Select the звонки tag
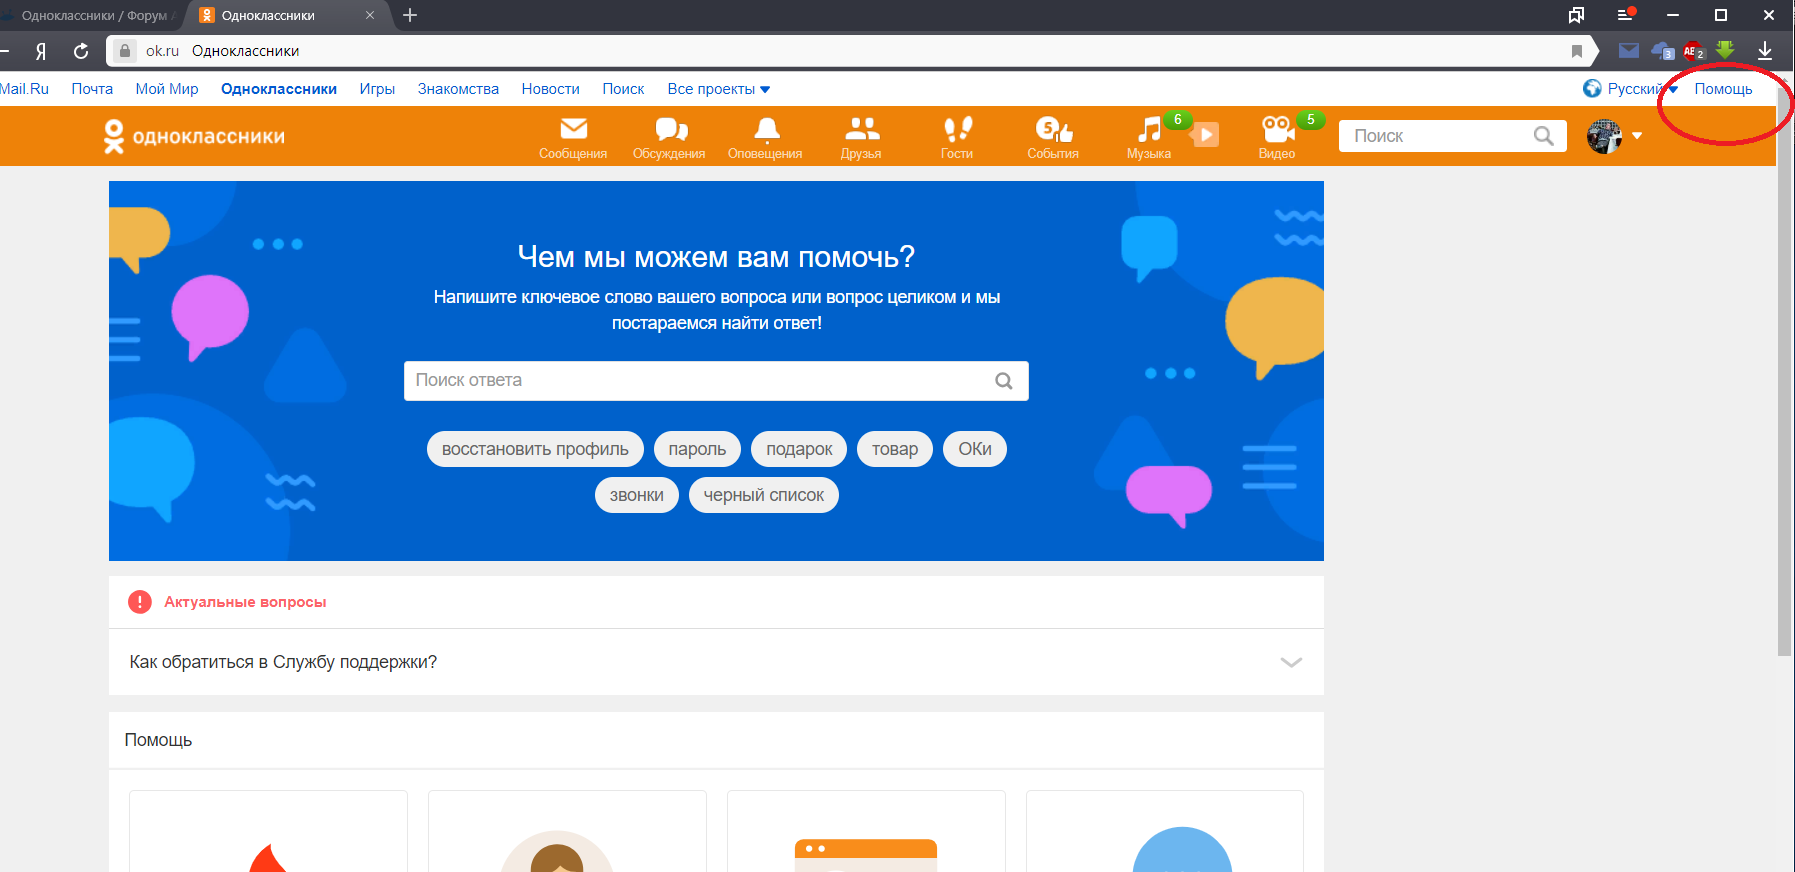Screen dimensions: 1795x872 coord(637,495)
